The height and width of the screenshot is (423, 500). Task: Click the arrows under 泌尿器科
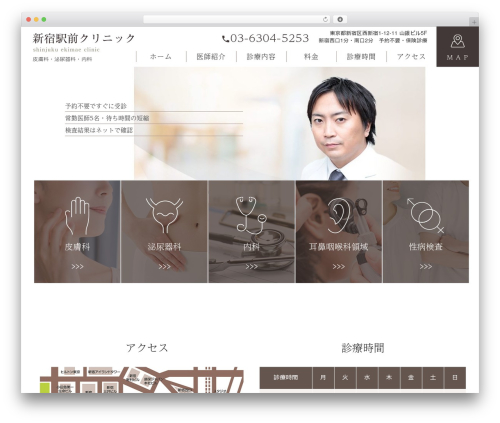[164, 266]
